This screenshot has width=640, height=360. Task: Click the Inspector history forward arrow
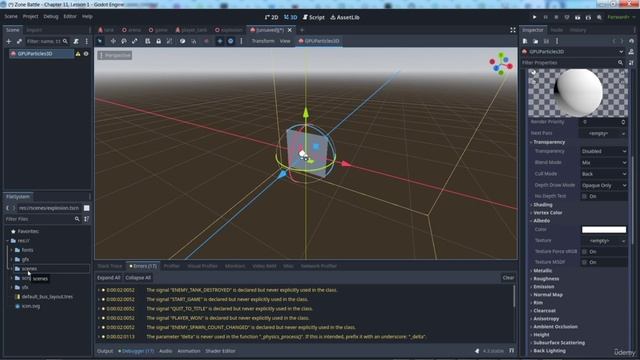622,41
